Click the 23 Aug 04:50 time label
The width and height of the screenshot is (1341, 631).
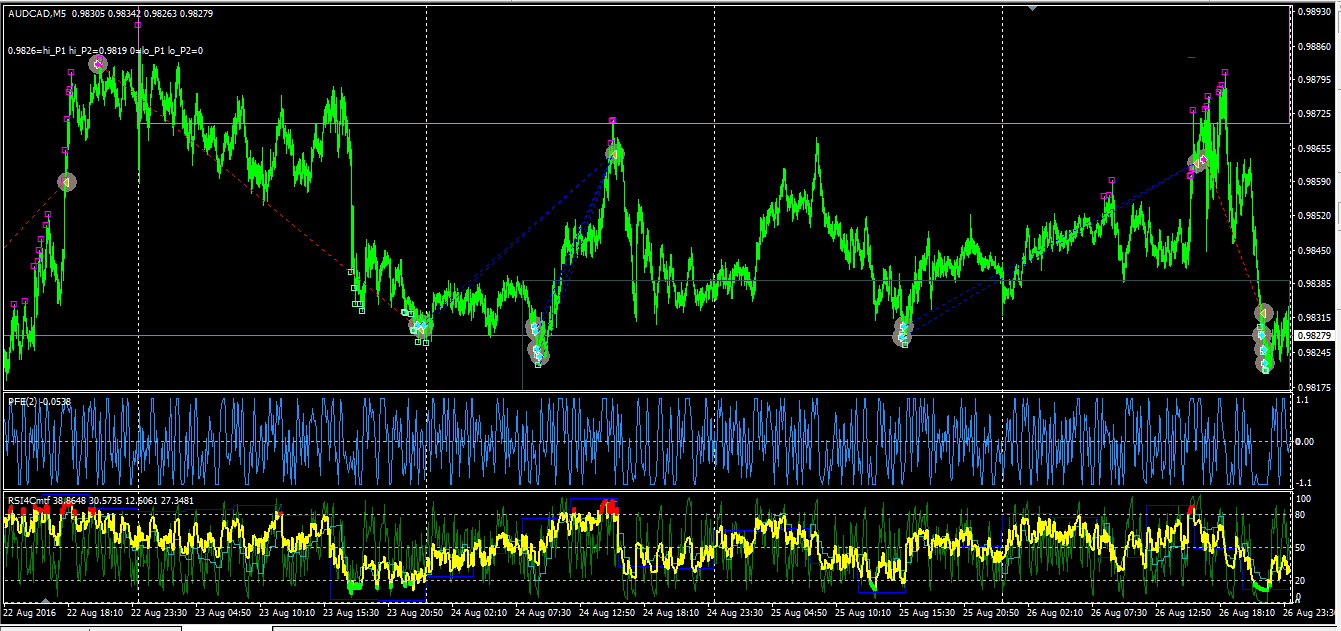(225, 612)
